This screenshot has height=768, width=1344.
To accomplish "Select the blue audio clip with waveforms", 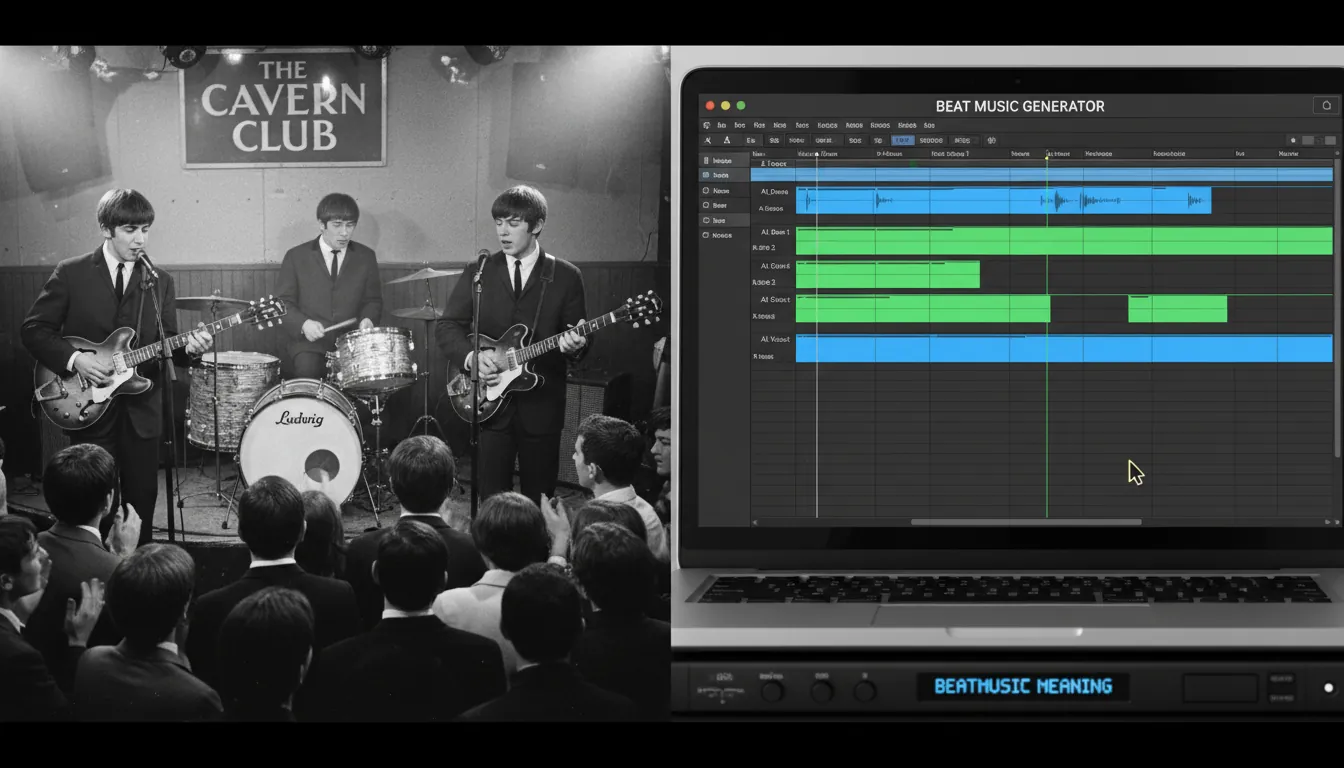I will pos(1003,200).
